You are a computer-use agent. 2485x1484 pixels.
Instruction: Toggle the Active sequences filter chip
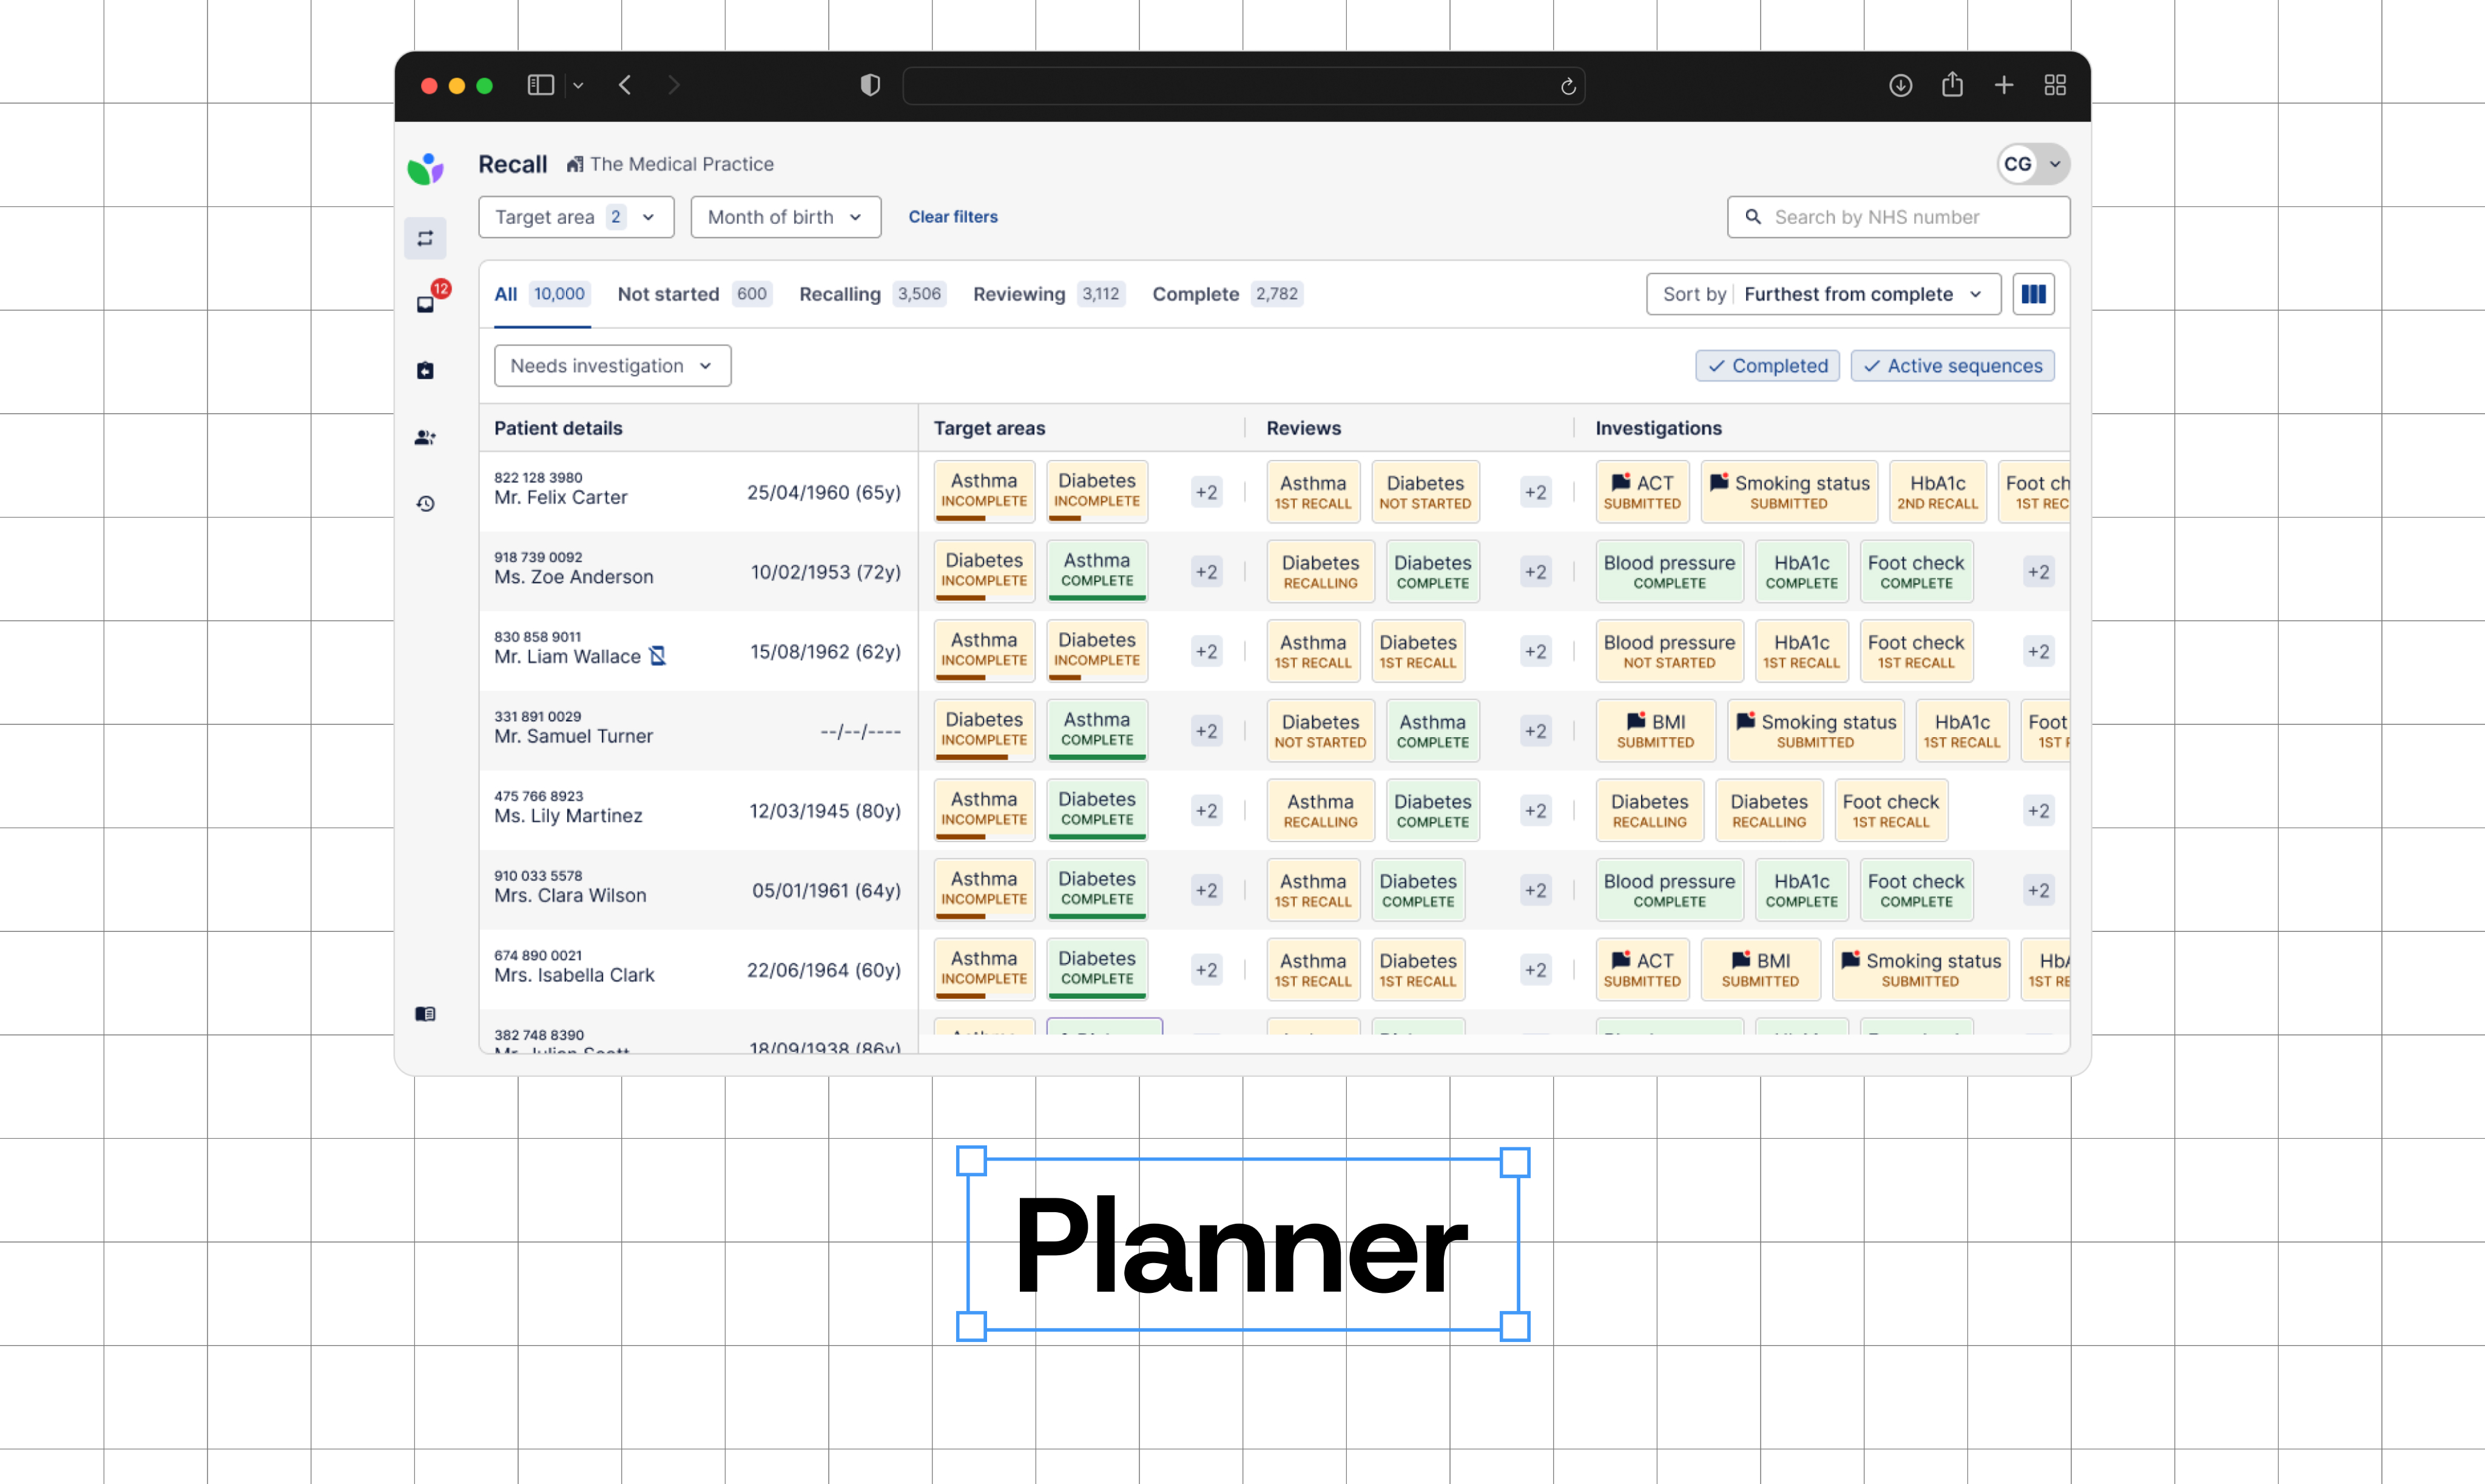point(1952,366)
